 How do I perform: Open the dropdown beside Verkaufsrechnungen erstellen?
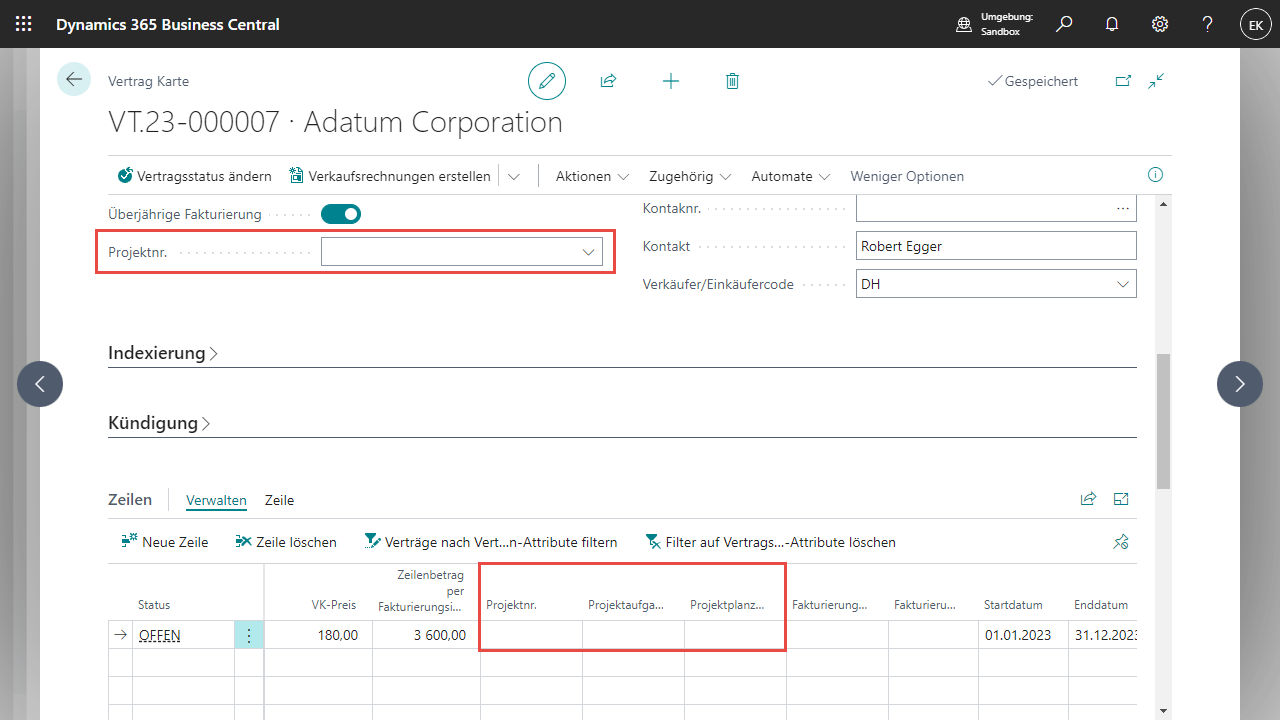point(514,176)
